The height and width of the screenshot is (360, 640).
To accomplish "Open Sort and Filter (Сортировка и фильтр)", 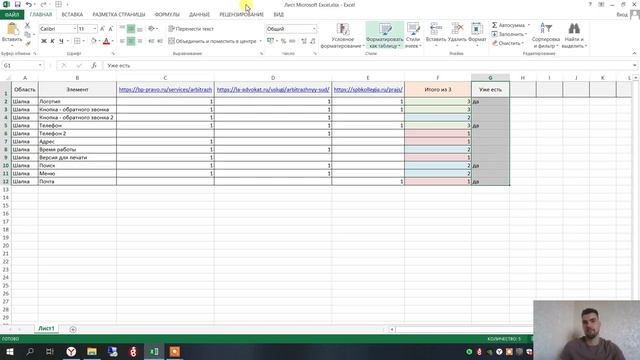I will [x=546, y=36].
